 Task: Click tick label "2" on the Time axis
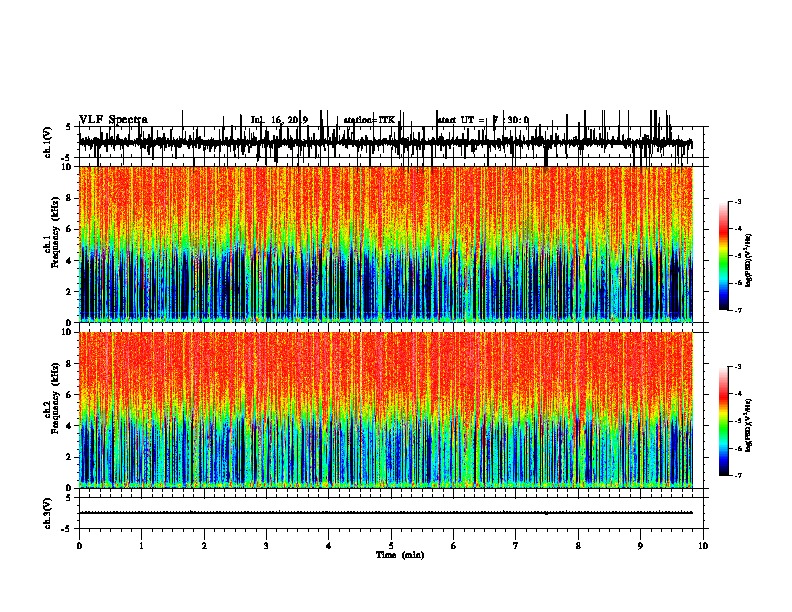(204, 546)
